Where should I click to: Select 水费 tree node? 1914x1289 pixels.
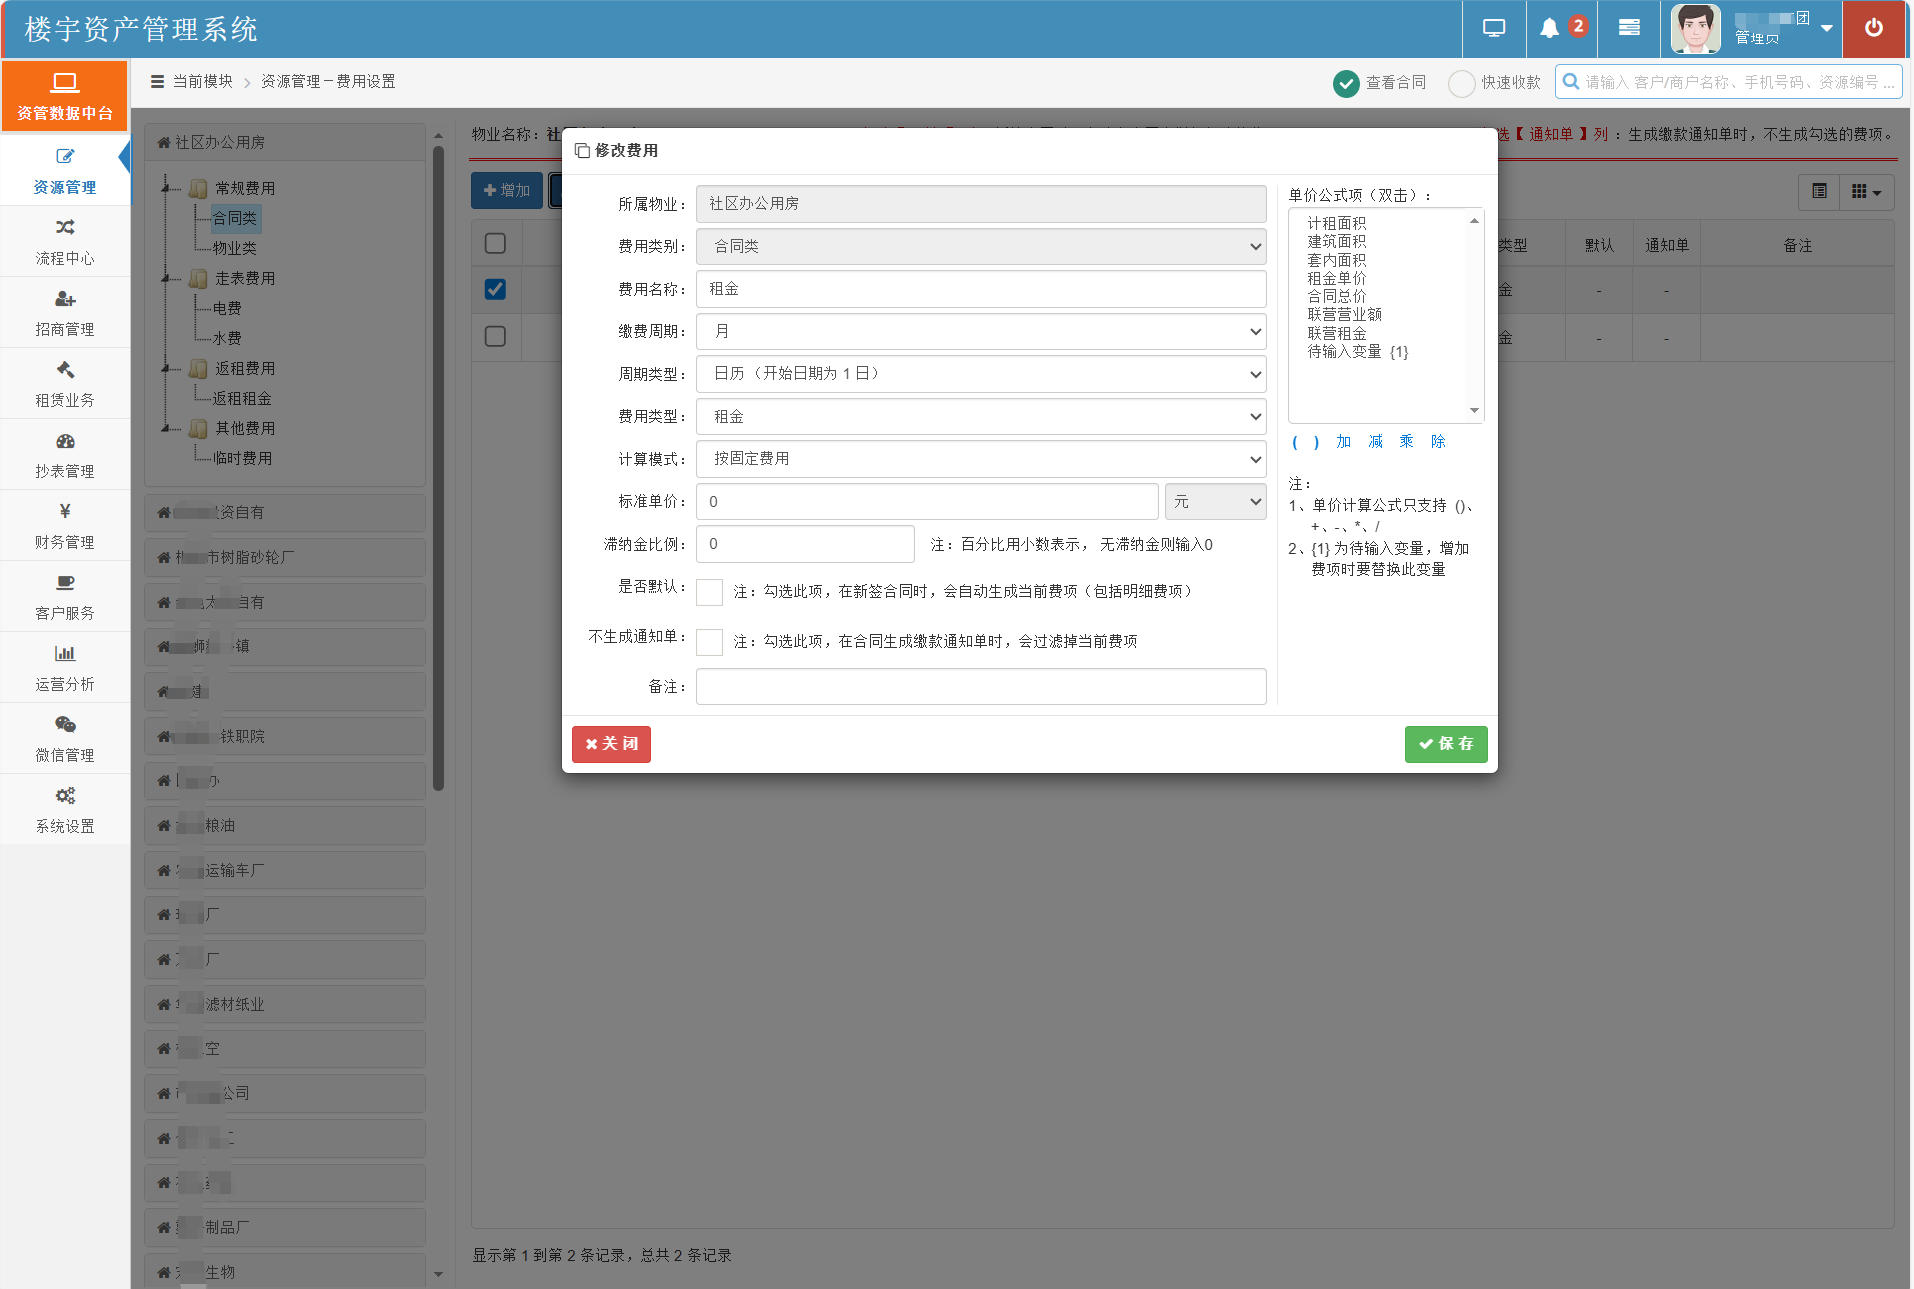coord(227,338)
